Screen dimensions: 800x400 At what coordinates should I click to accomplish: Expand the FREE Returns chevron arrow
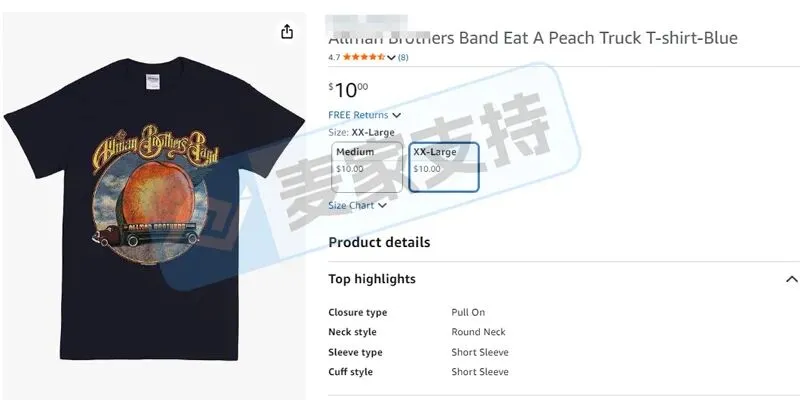pyautogui.click(x=396, y=115)
